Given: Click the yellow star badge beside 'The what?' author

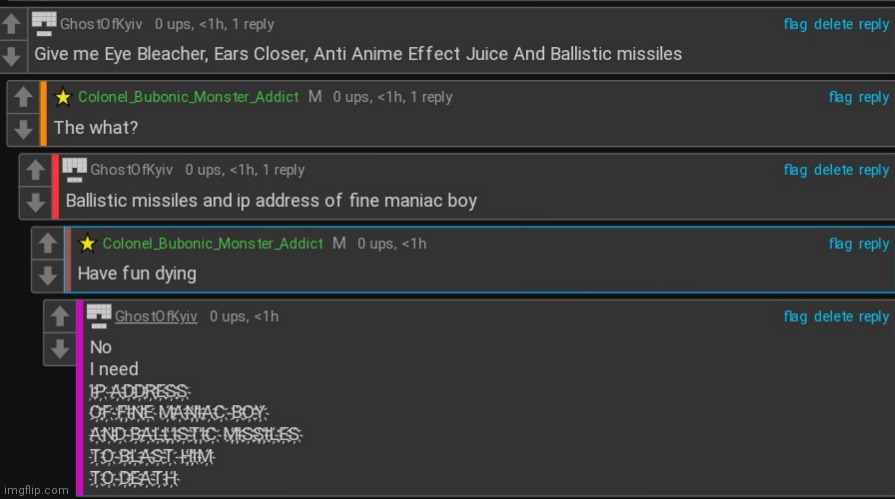Looking at the screenshot, I should pos(63,98).
